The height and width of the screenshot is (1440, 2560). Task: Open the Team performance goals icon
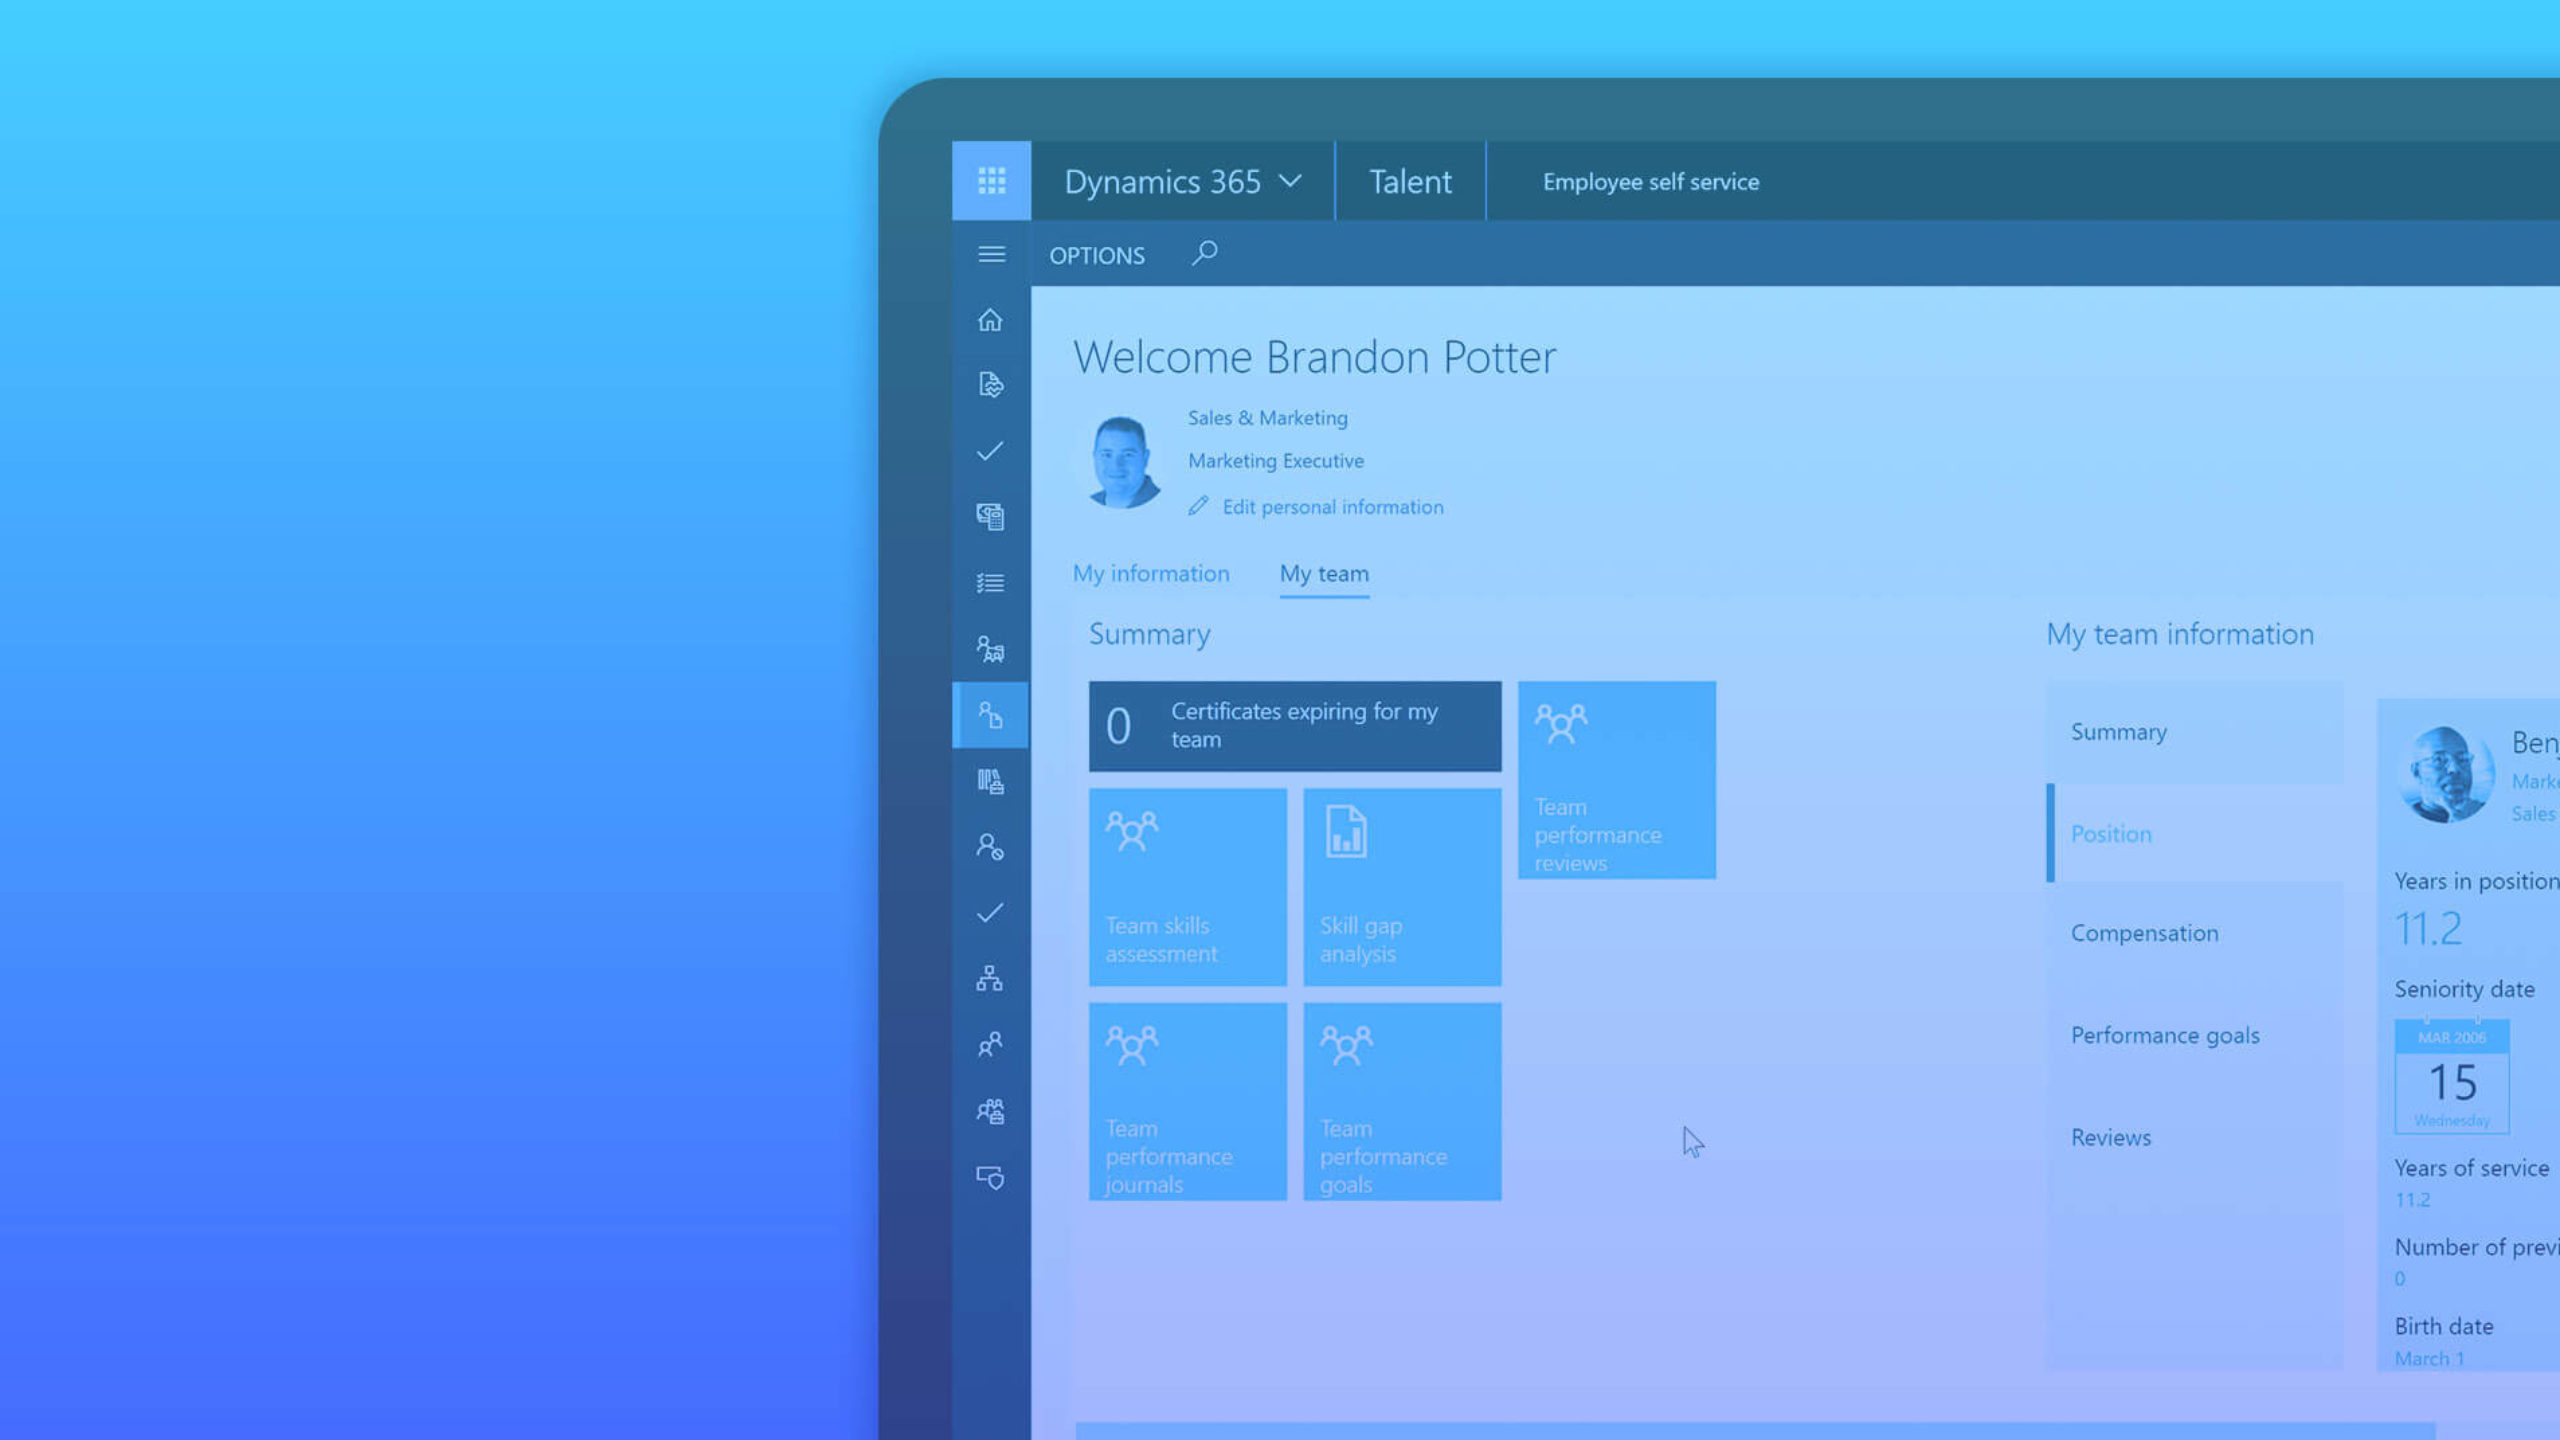(x=1401, y=1101)
